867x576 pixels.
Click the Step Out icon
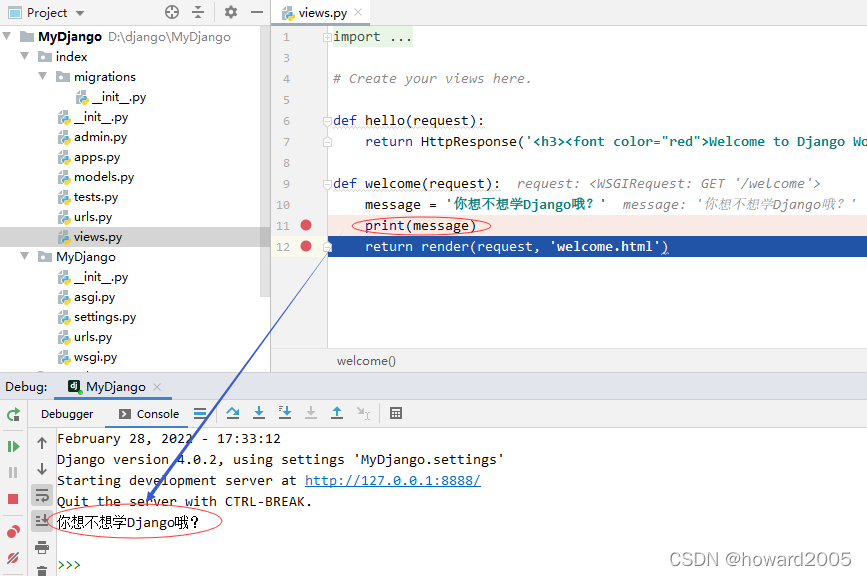[337, 413]
